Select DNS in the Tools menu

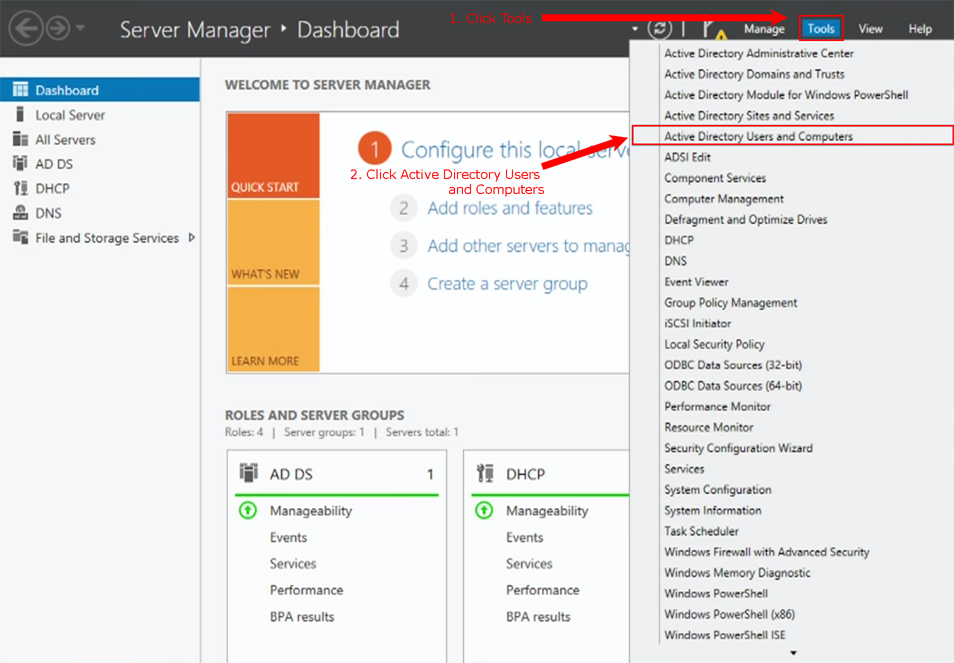pyautogui.click(x=675, y=261)
